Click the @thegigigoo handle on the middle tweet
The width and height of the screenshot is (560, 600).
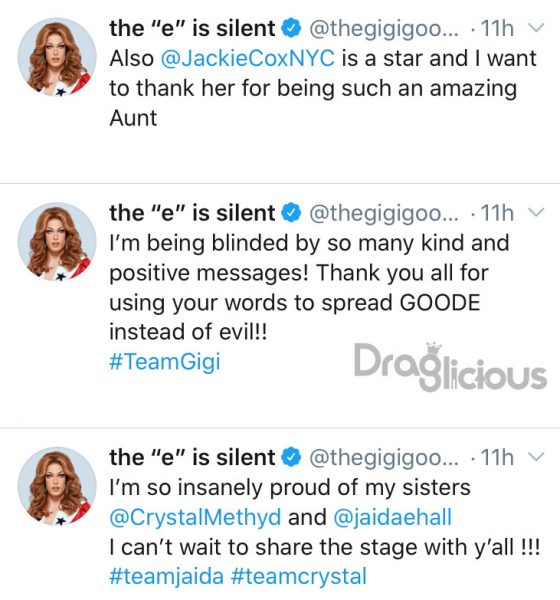coord(384,214)
